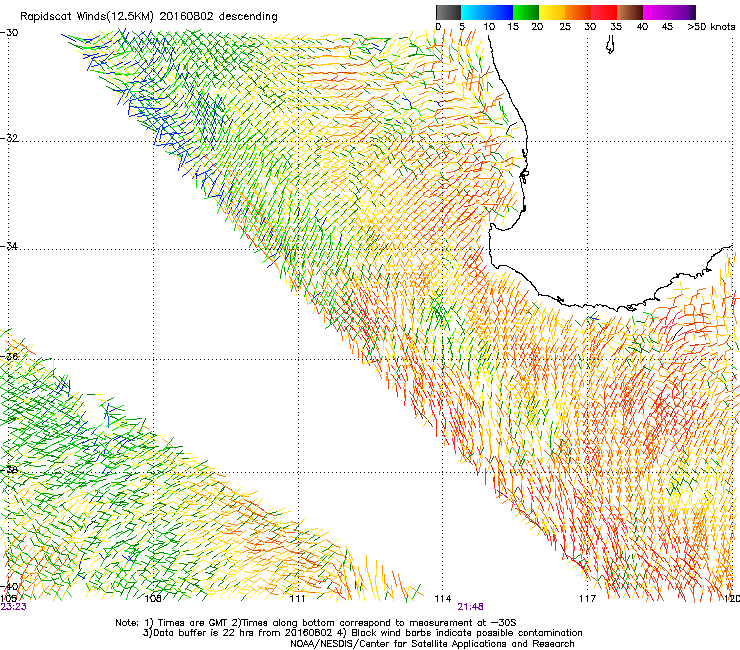Click the '111' longitude label
Screen dimensions: 740x650
297,599
